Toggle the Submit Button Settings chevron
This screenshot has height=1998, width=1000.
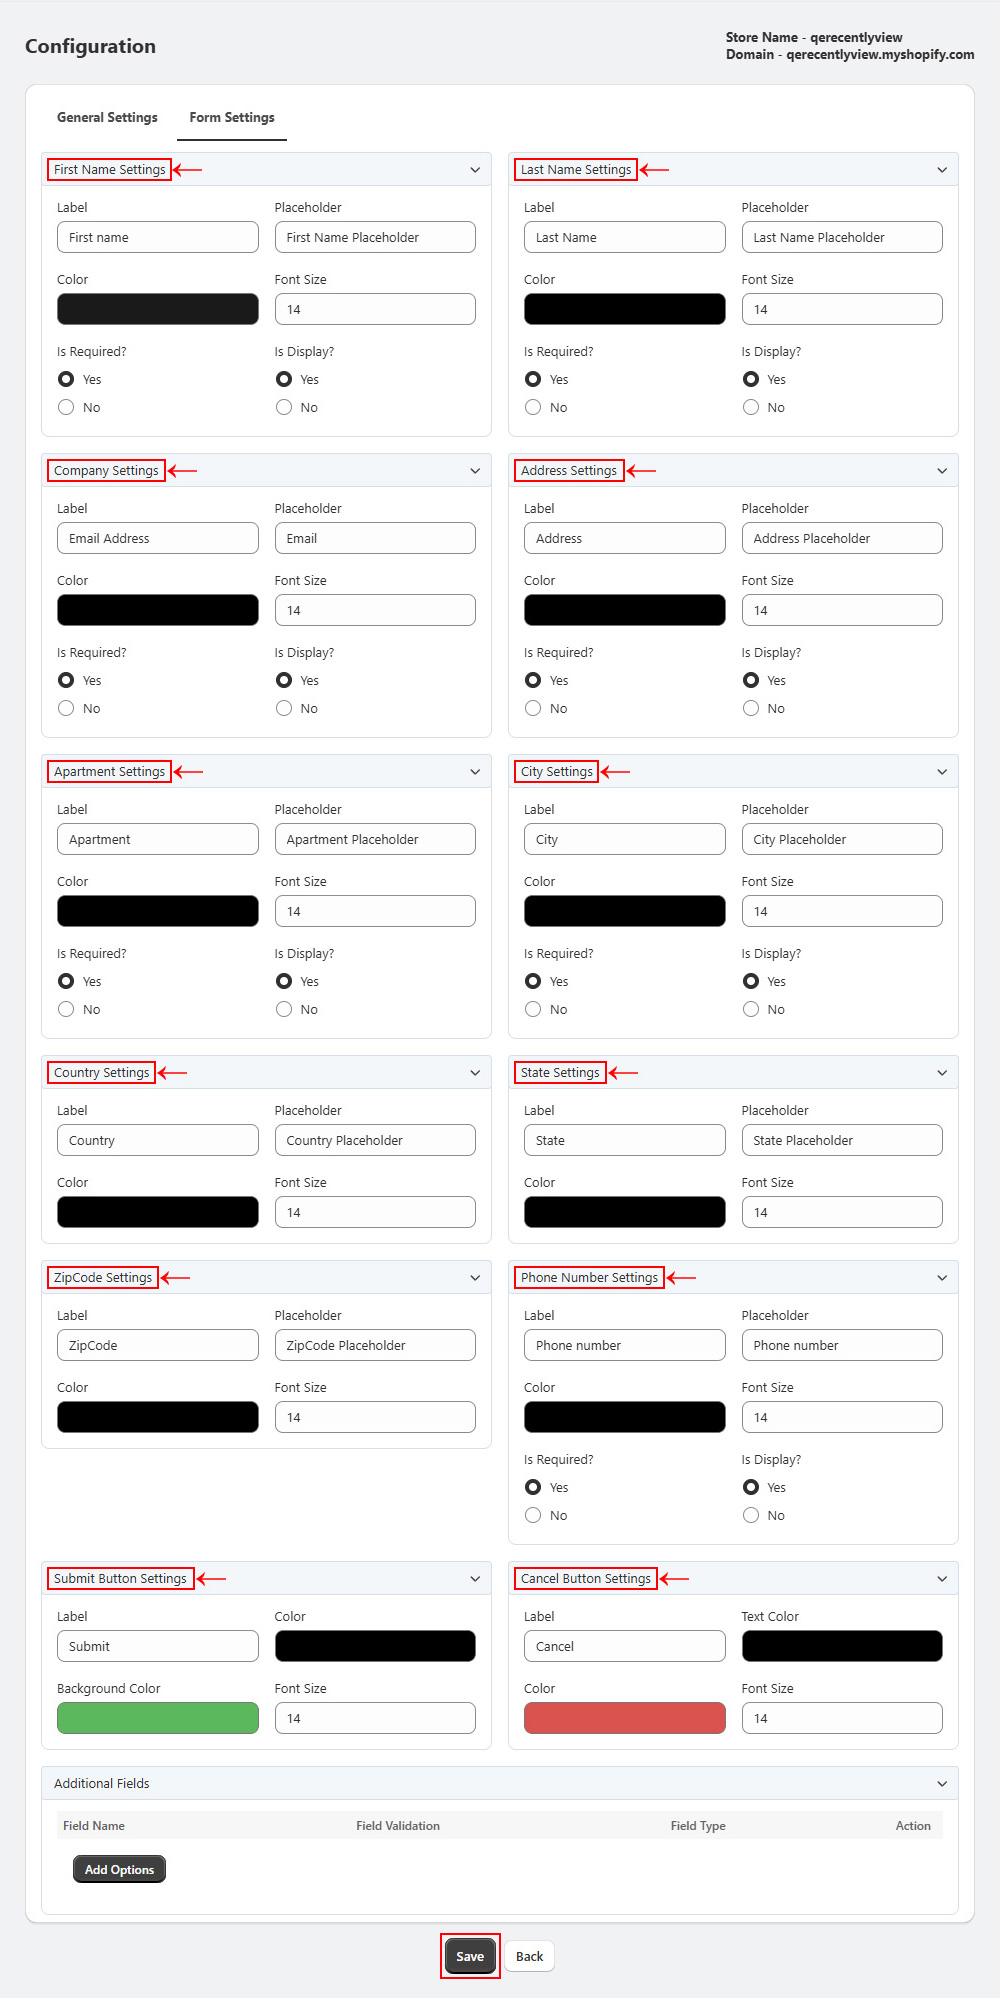[x=475, y=1579]
